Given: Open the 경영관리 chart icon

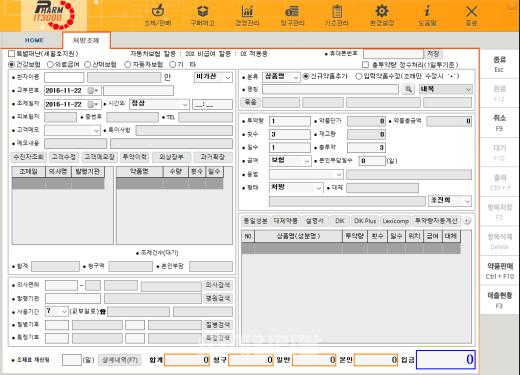Looking at the screenshot, I should (x=247, y=12).
